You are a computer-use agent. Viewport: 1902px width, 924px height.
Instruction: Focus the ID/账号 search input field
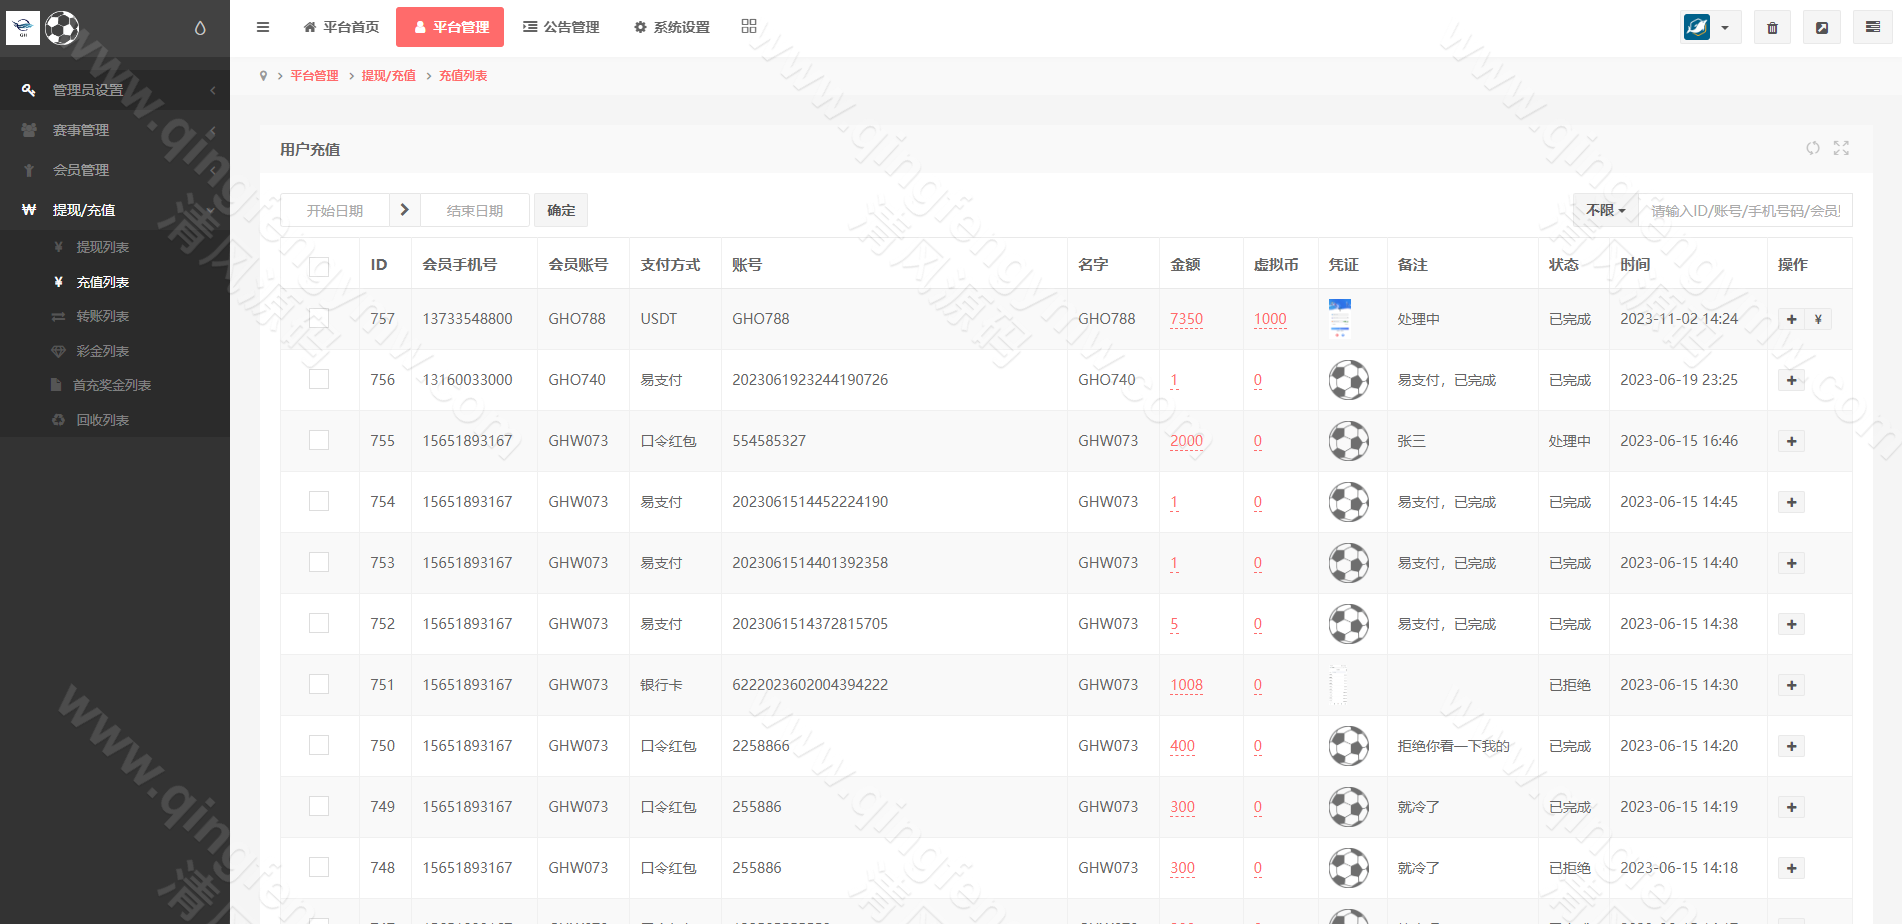1745,211
